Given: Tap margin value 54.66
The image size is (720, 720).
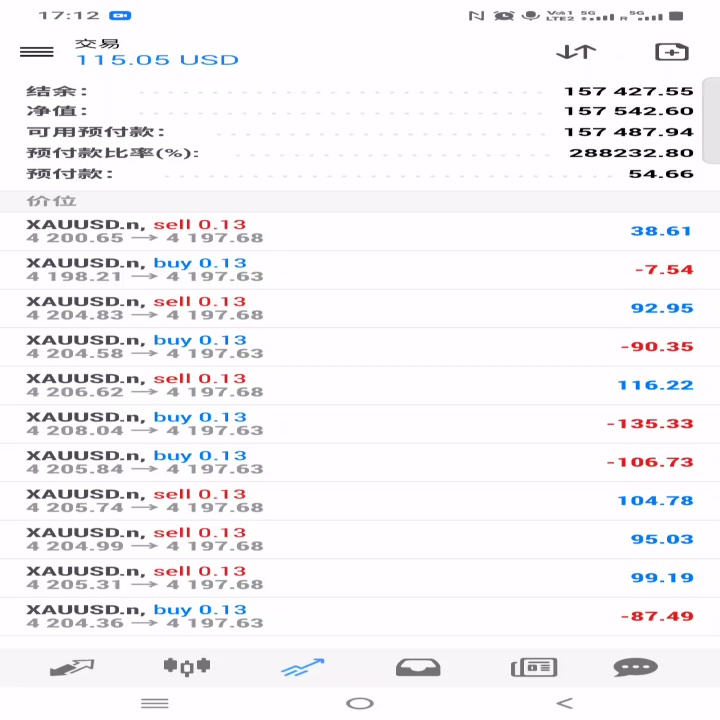Looking at the screenshot, I should point(661,174).
